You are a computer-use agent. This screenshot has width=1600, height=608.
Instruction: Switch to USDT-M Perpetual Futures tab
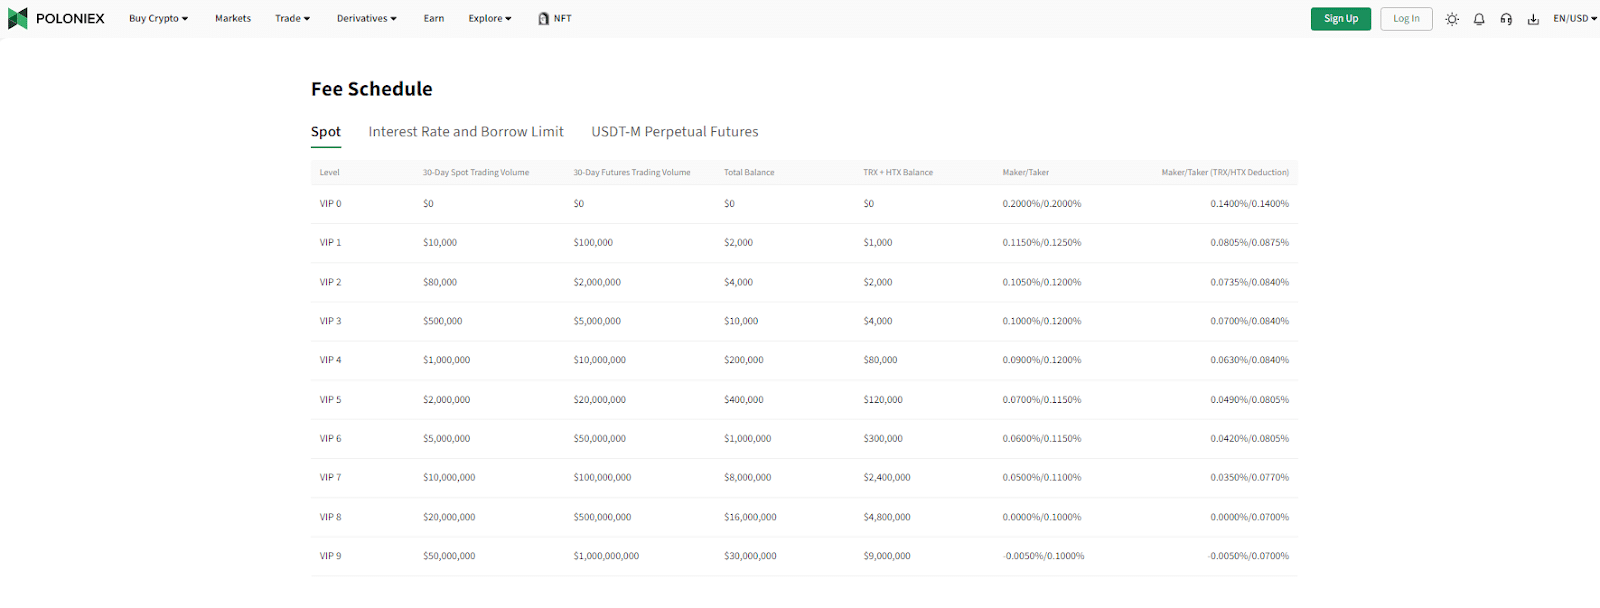tap(675, 132)
